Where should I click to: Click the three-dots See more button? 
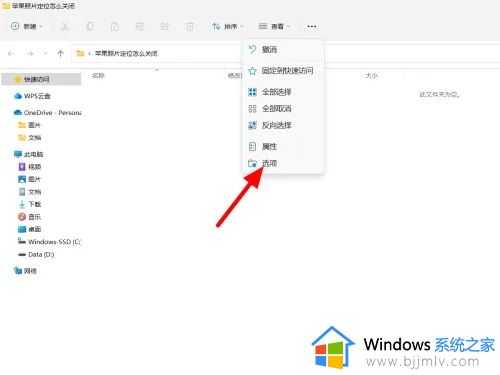point(312,26)
